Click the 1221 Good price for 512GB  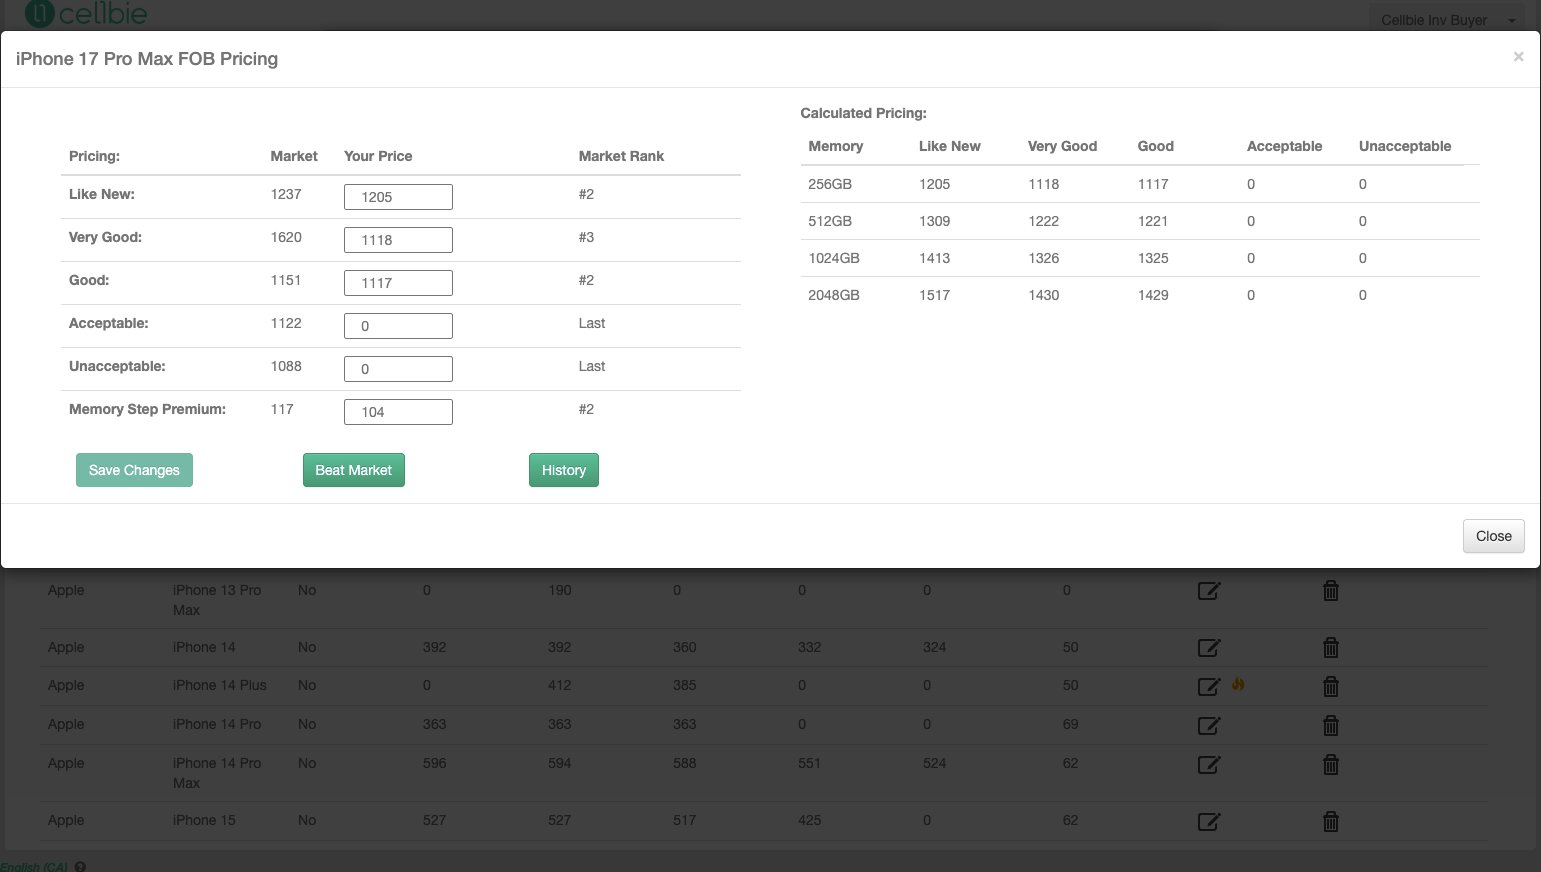tap(1153, 221)
